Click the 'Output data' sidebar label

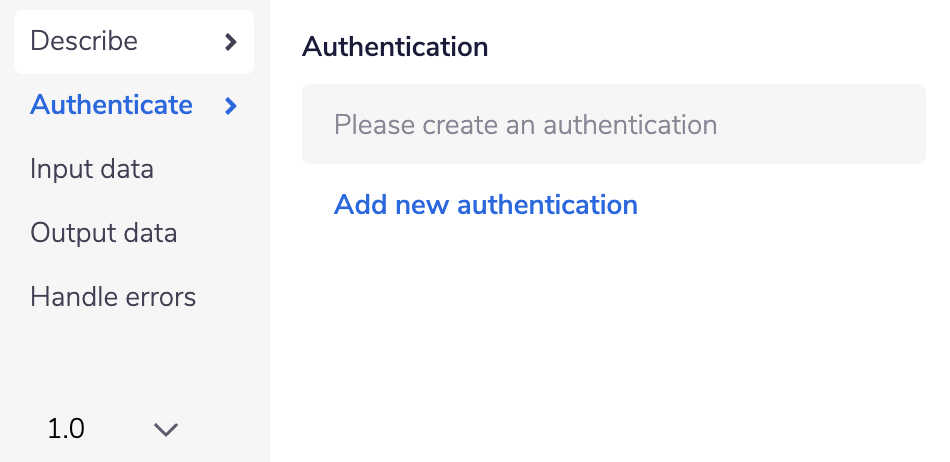(x=104, y=233)
